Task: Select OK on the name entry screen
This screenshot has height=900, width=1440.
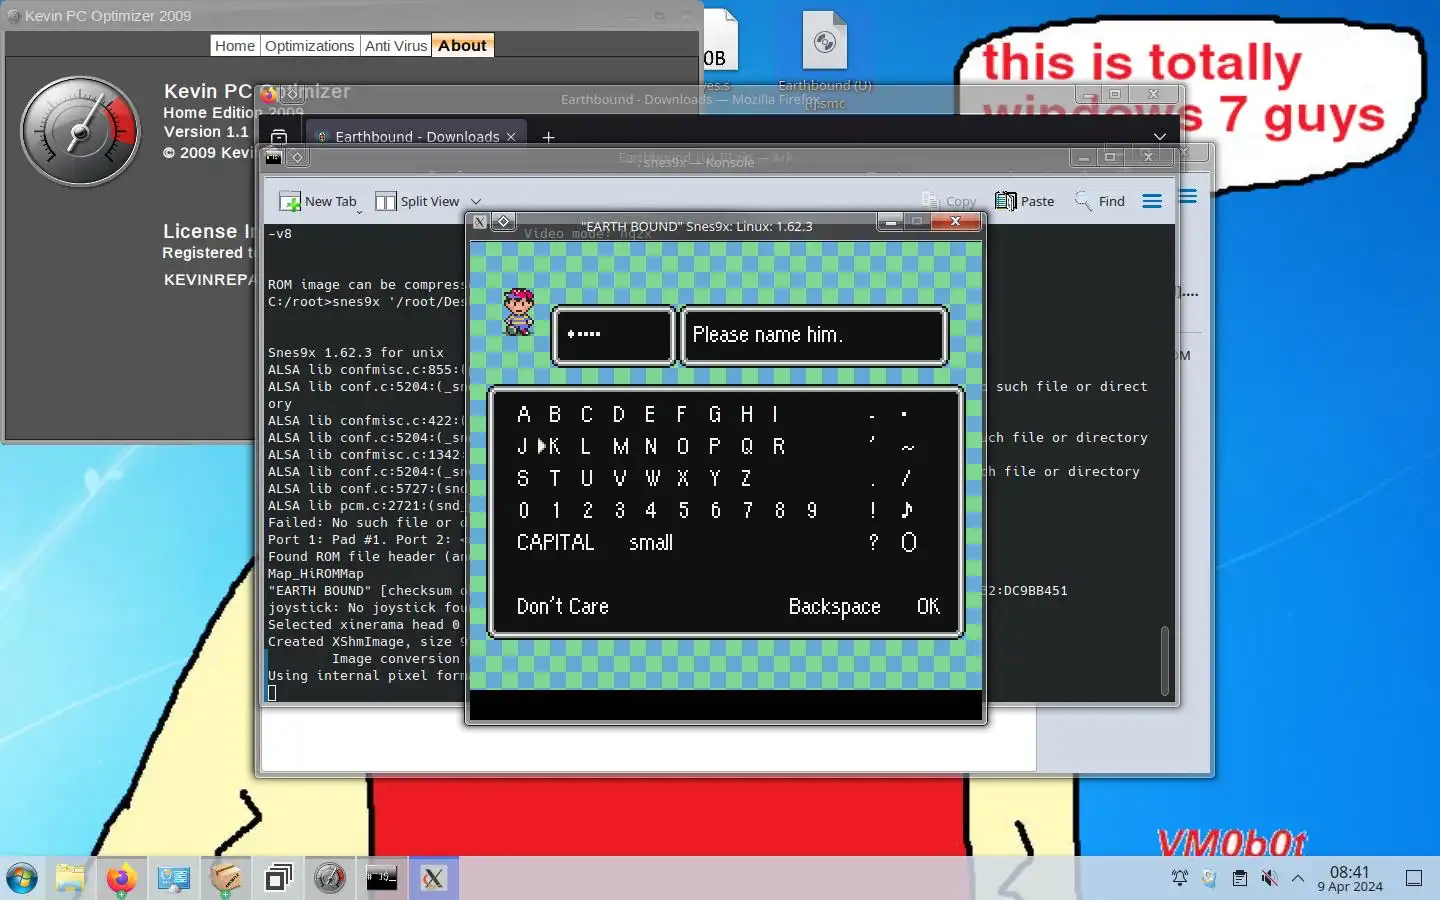Action: tap(928, 606)
